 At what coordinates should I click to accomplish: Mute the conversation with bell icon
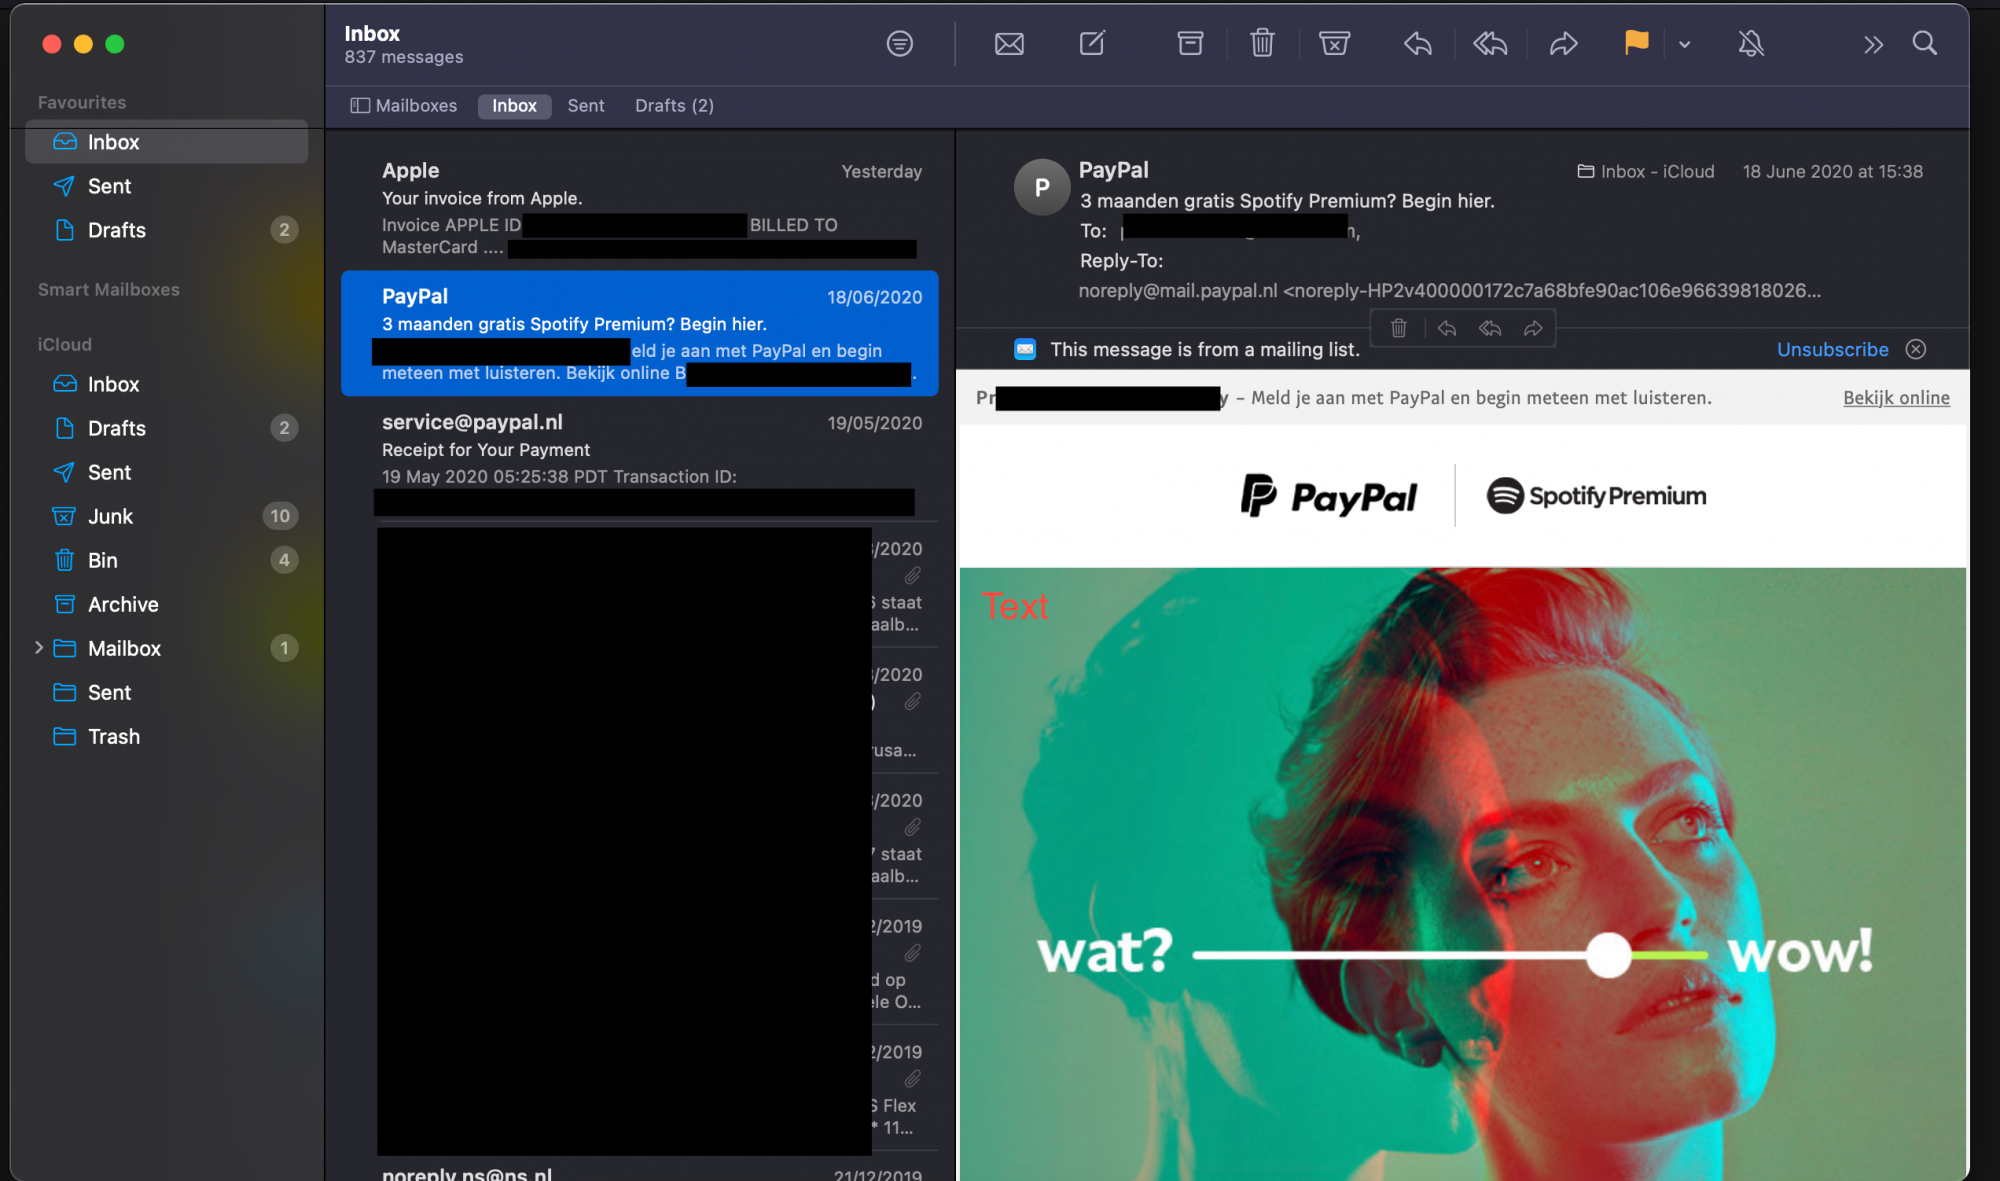[1751, 44]
